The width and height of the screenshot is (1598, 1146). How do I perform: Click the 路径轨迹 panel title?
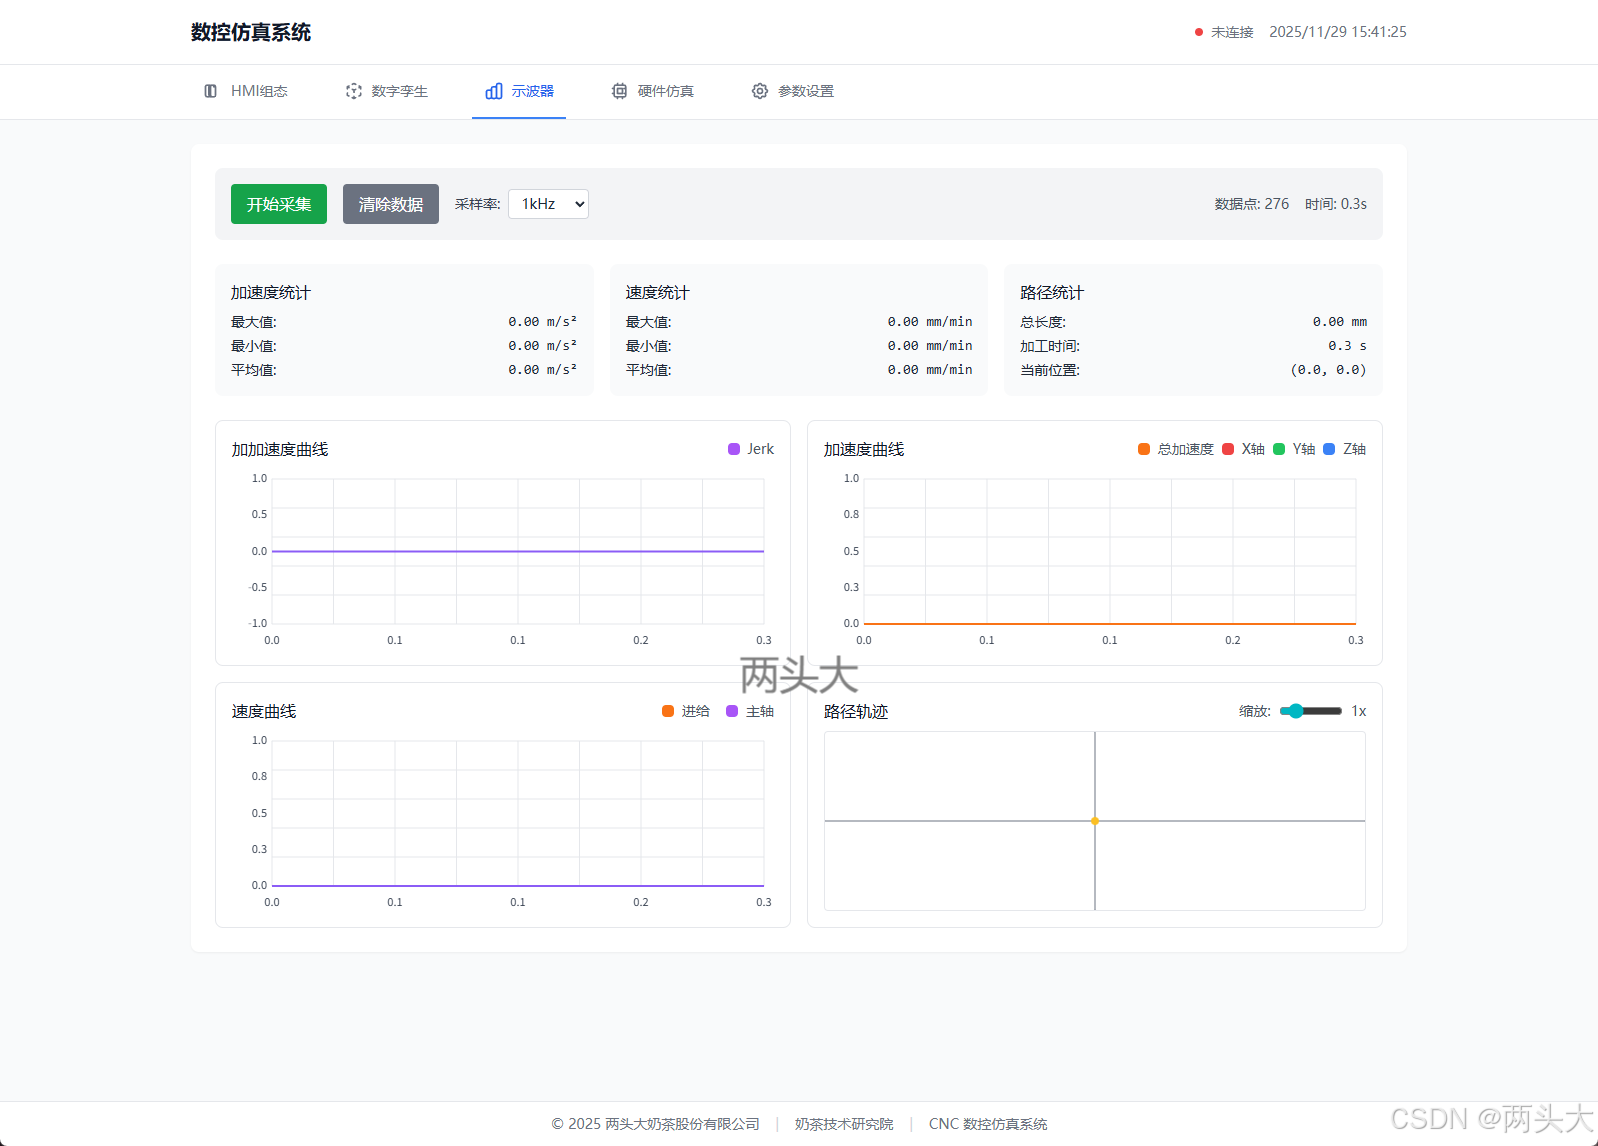pos(856,712)
